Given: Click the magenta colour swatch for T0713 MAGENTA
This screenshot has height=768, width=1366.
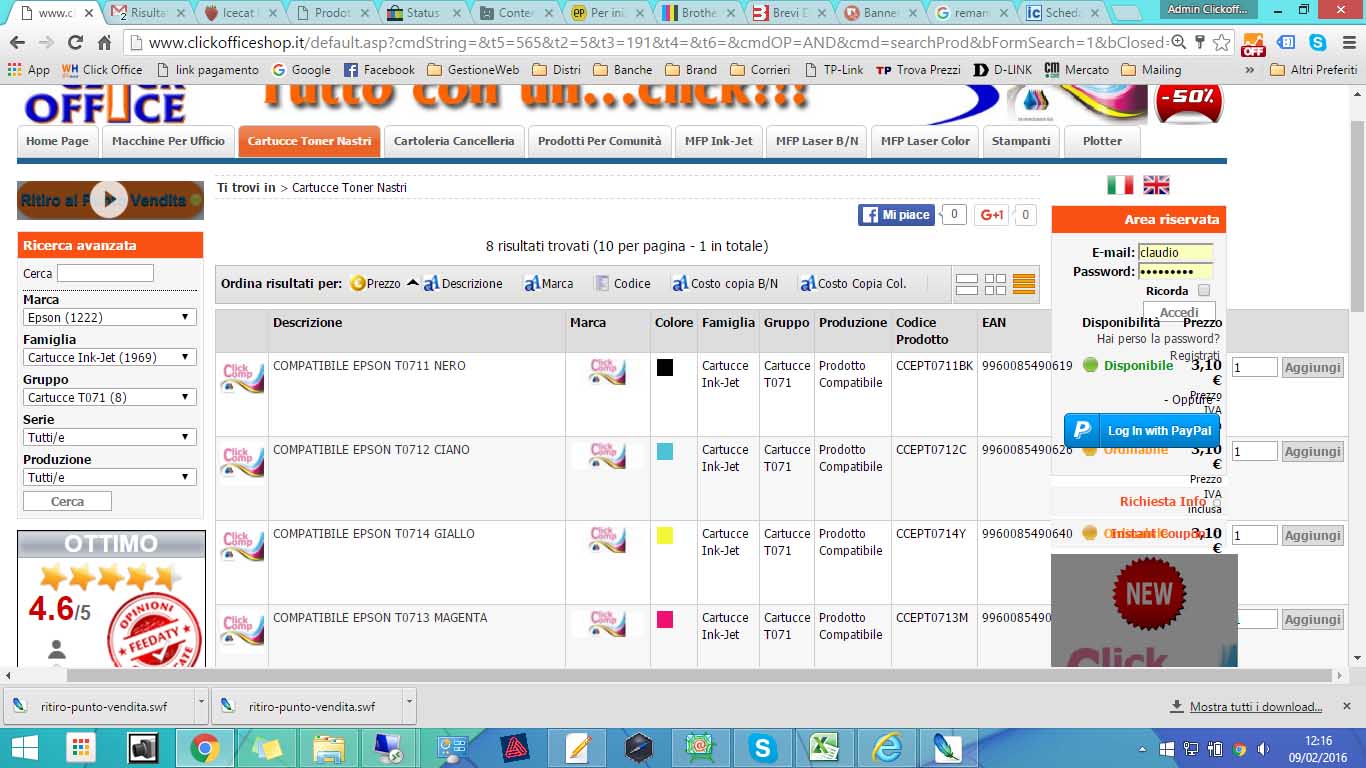Looking at the screenshot, I should [665, 619].
